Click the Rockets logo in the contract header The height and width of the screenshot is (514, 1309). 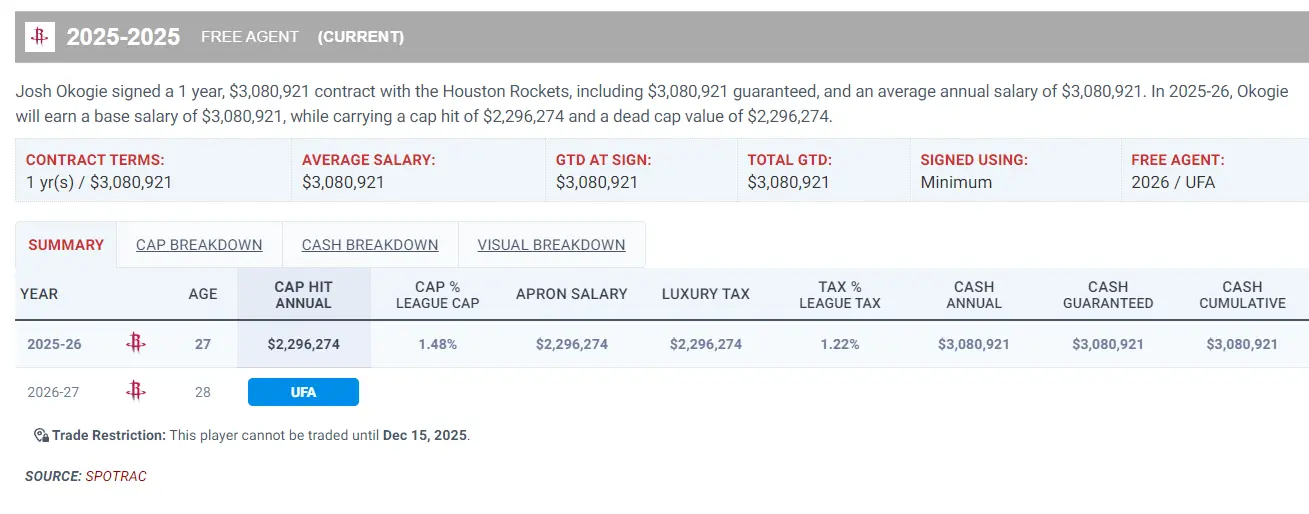click(39, 37)
